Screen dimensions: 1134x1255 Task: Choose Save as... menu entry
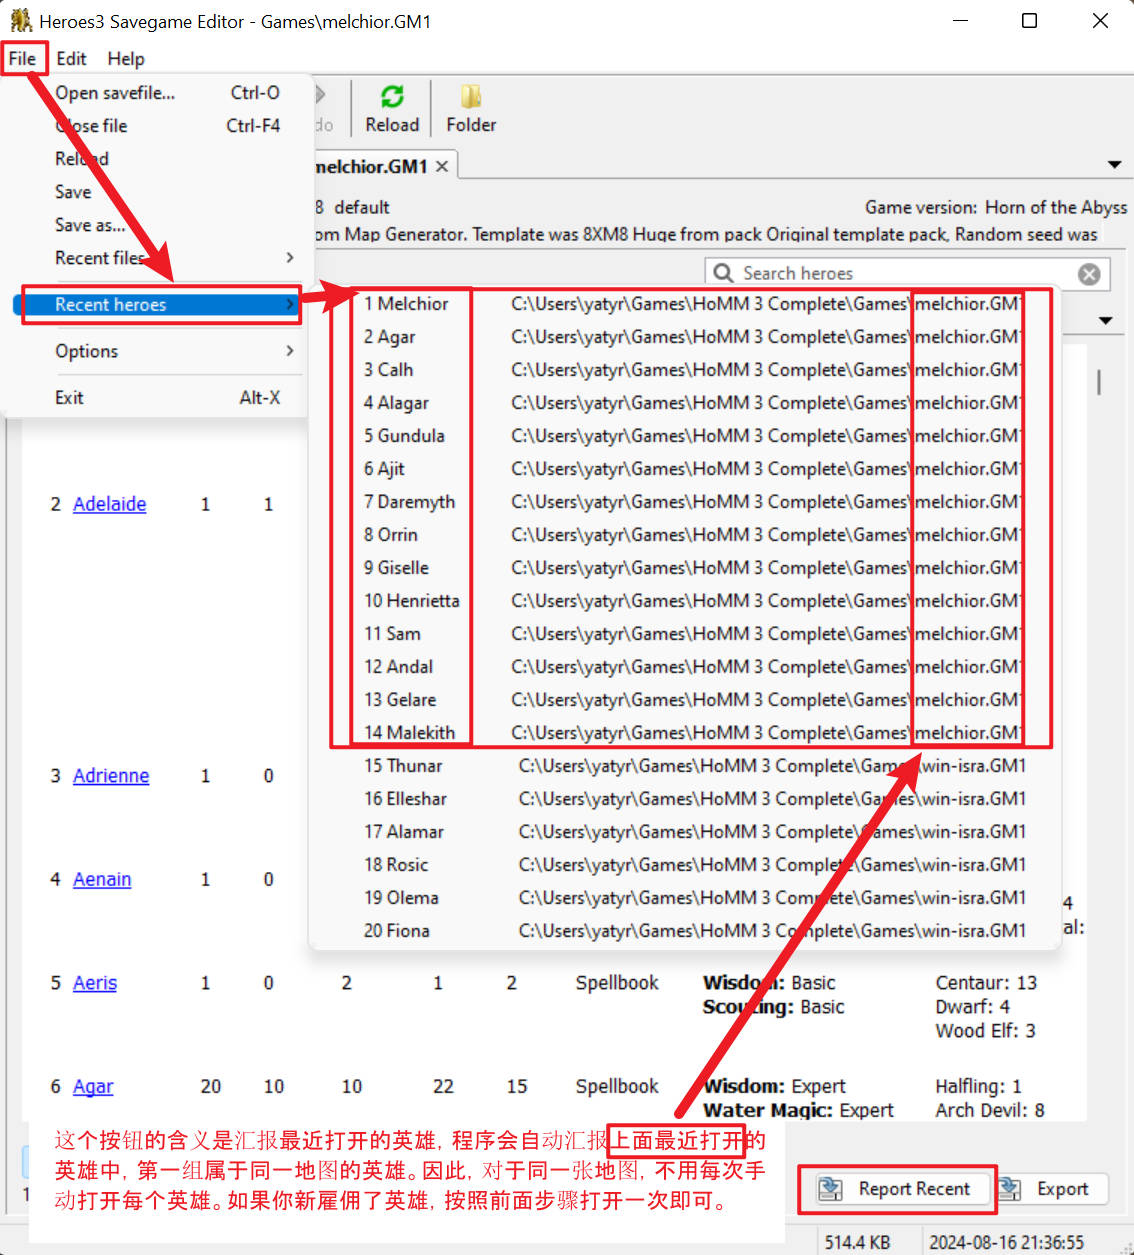(156, 225)
